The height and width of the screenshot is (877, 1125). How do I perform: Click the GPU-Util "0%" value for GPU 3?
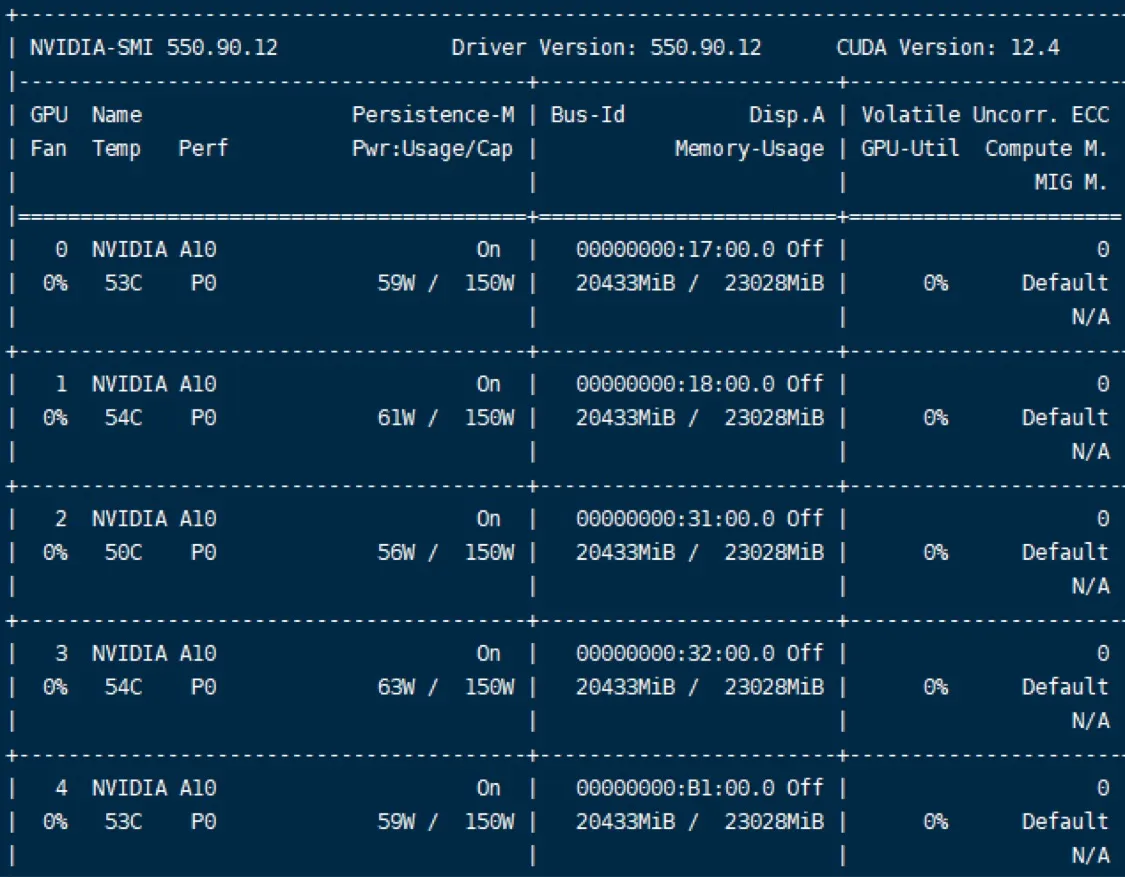pos(936,688)
